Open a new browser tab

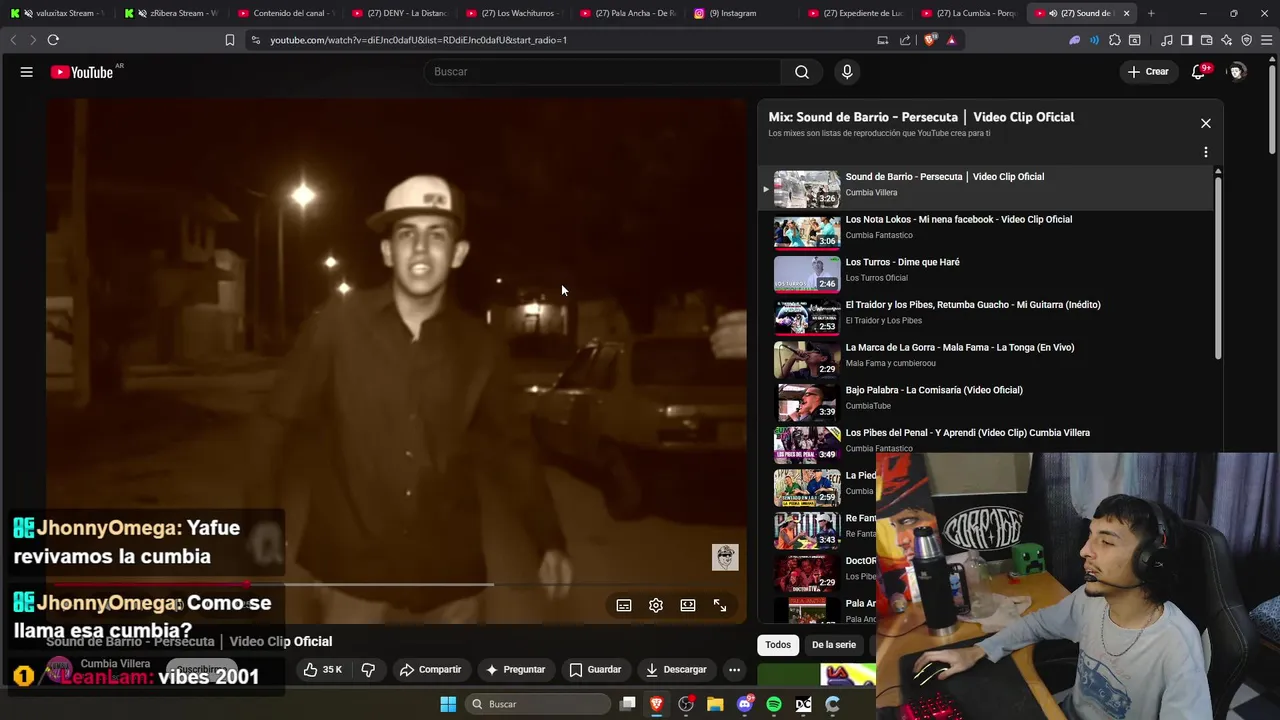click(x=1151, y=13)
